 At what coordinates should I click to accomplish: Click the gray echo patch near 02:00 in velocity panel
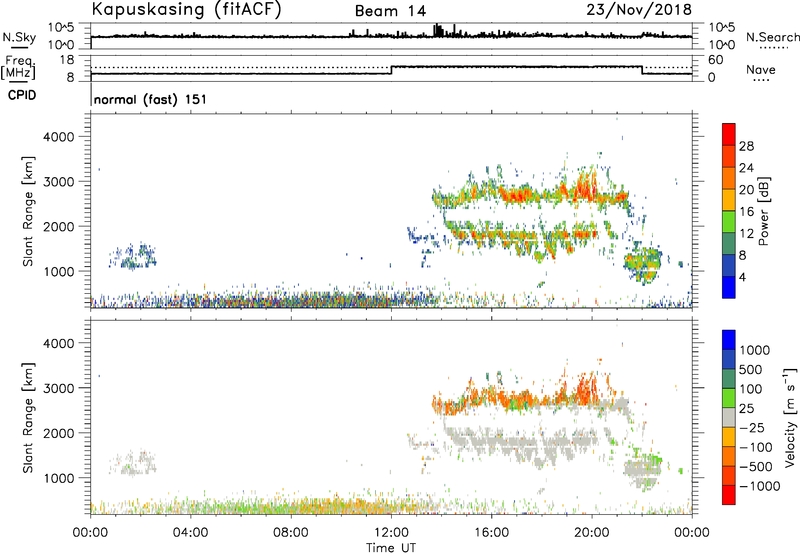133,463
